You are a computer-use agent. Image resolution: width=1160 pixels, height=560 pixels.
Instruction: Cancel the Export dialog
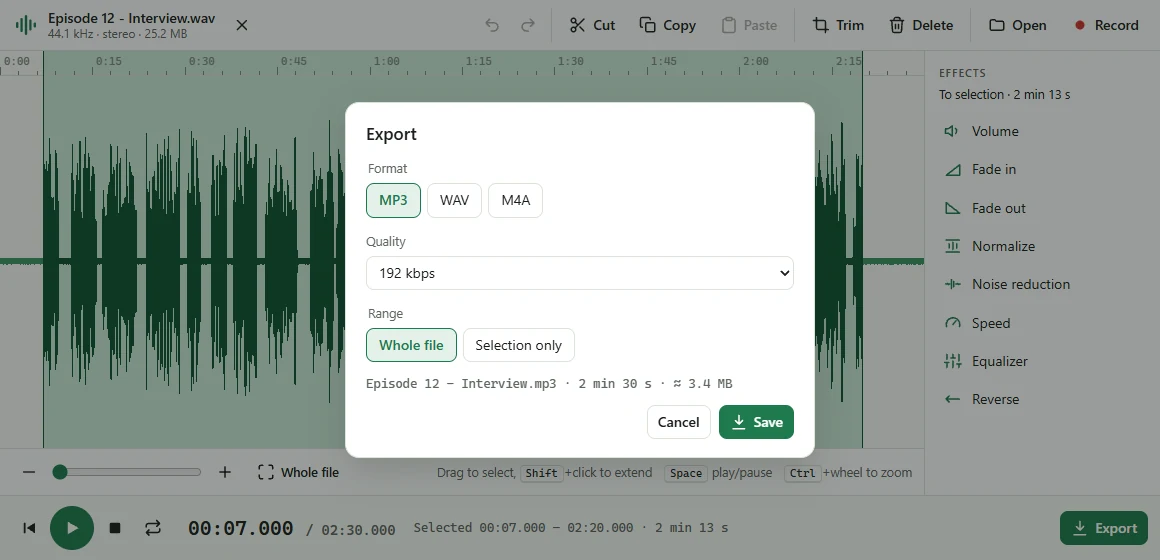click(x=678, y=422)
